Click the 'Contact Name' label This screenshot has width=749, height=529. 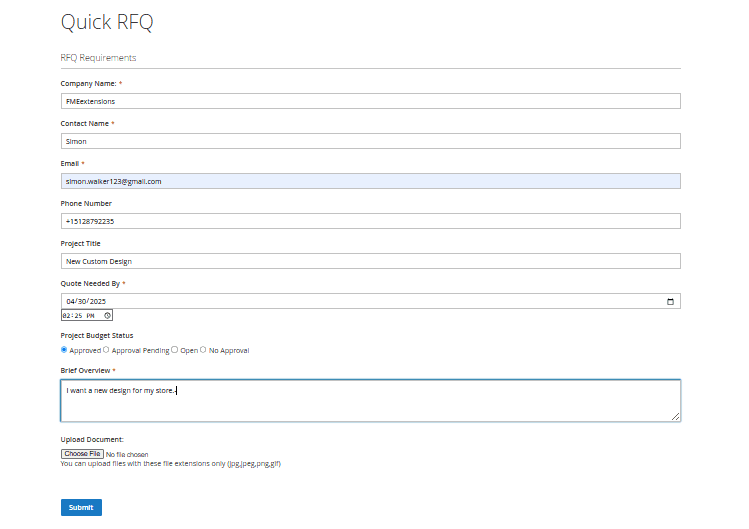85,123
